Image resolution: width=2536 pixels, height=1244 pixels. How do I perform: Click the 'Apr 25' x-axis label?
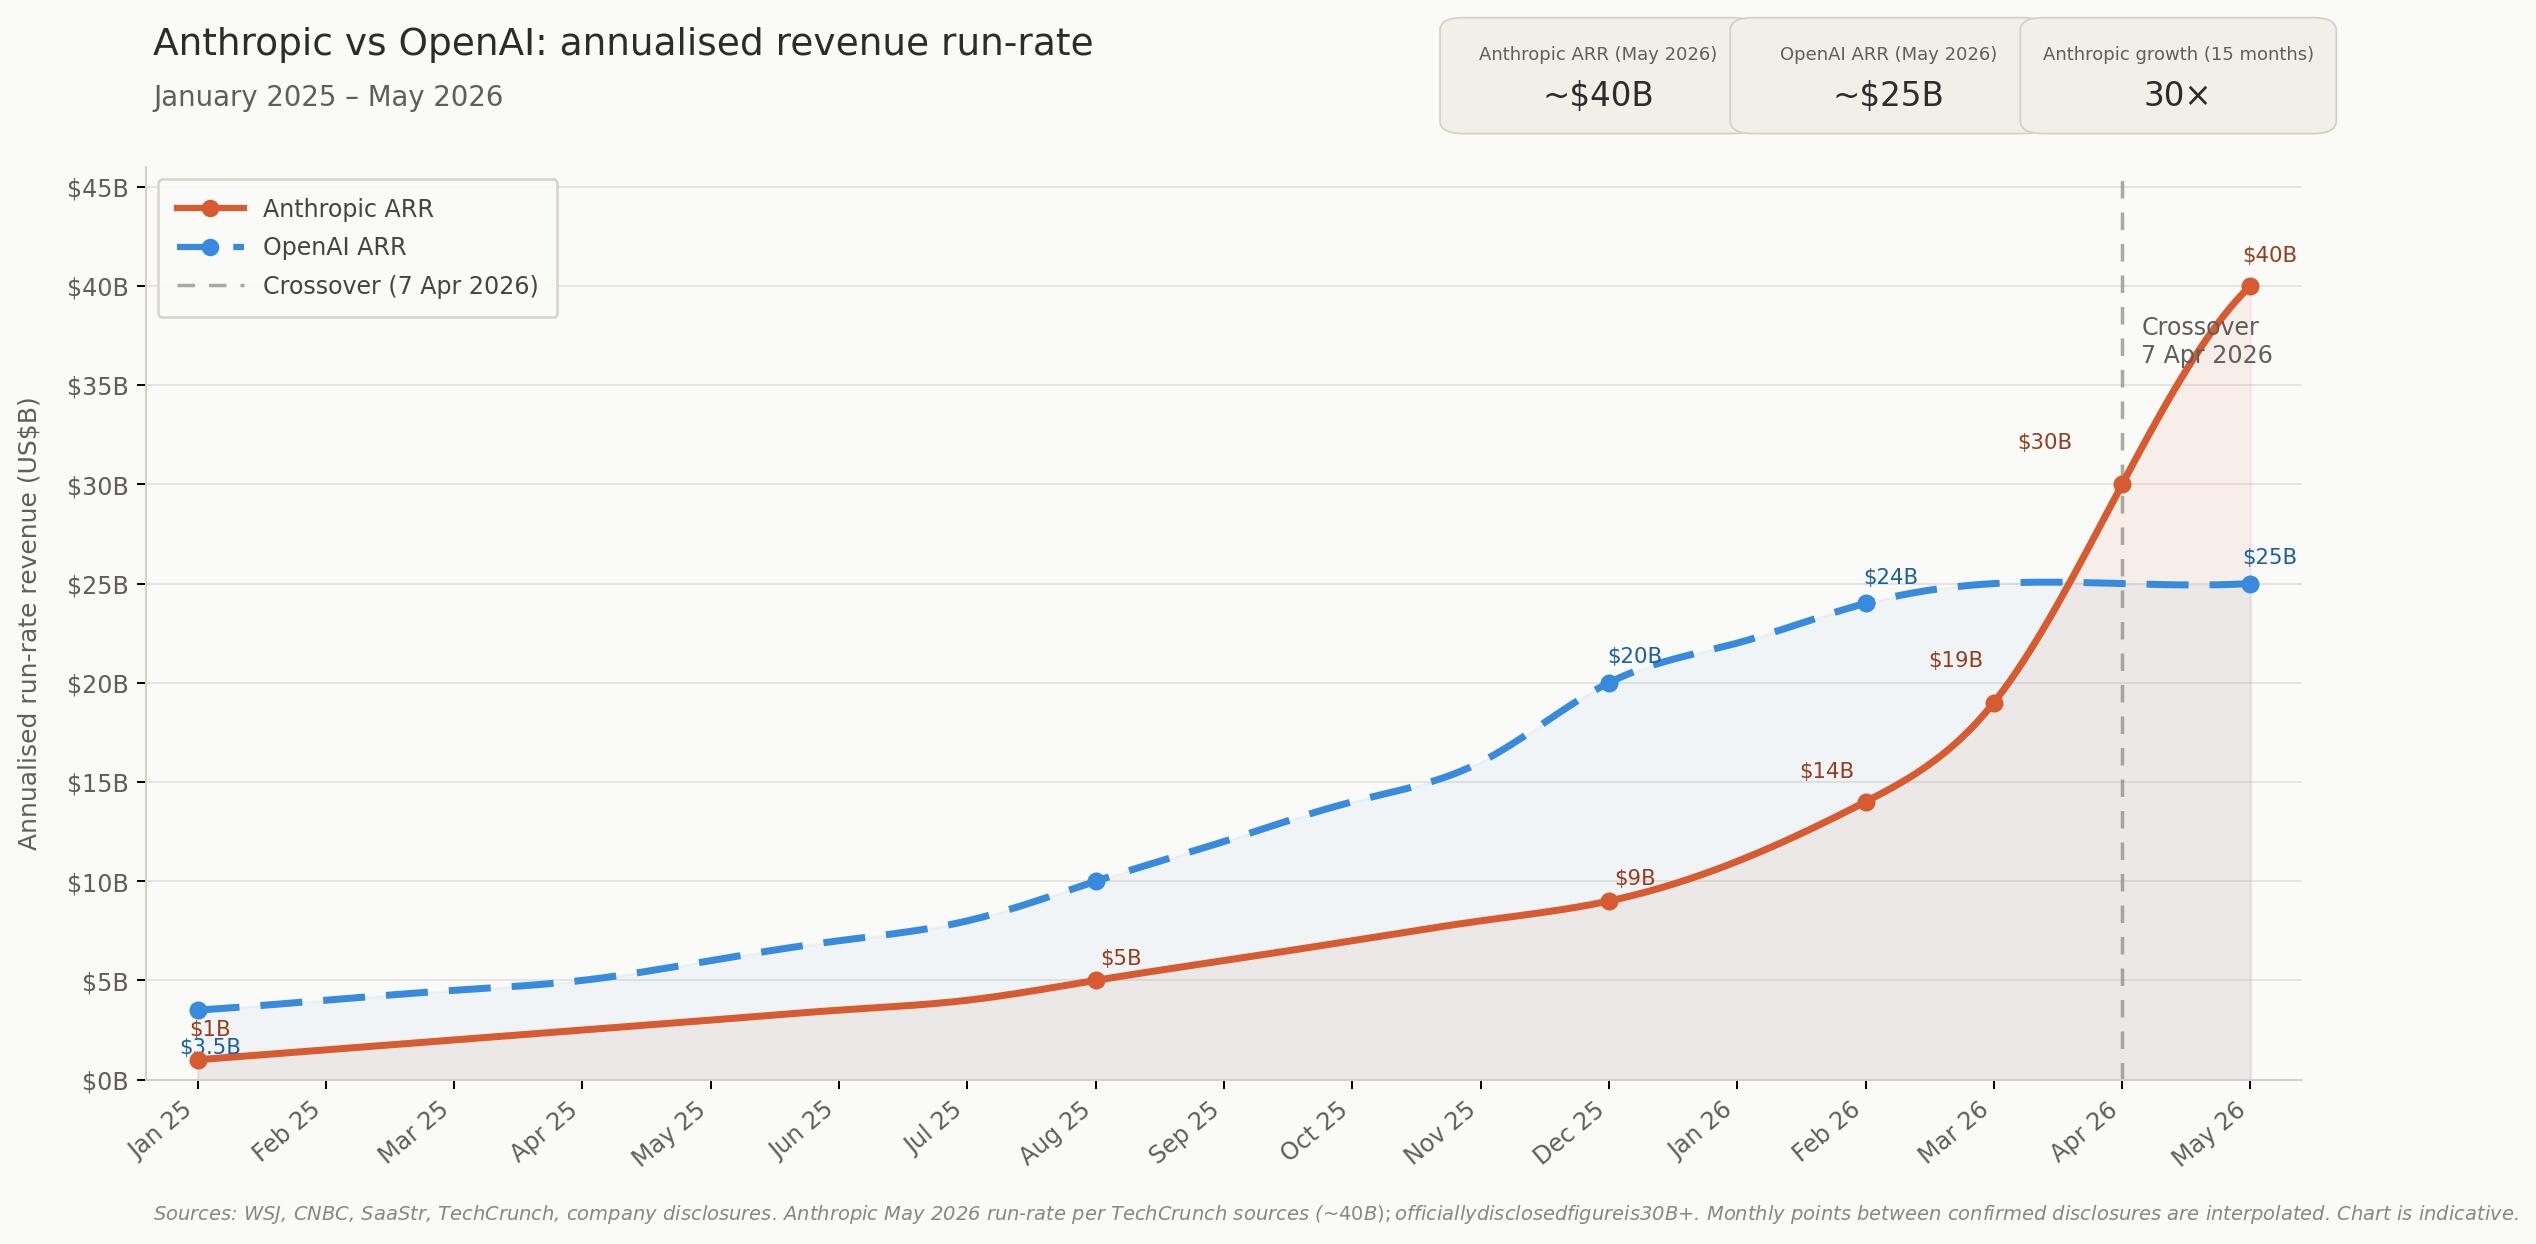[544, 1131]
